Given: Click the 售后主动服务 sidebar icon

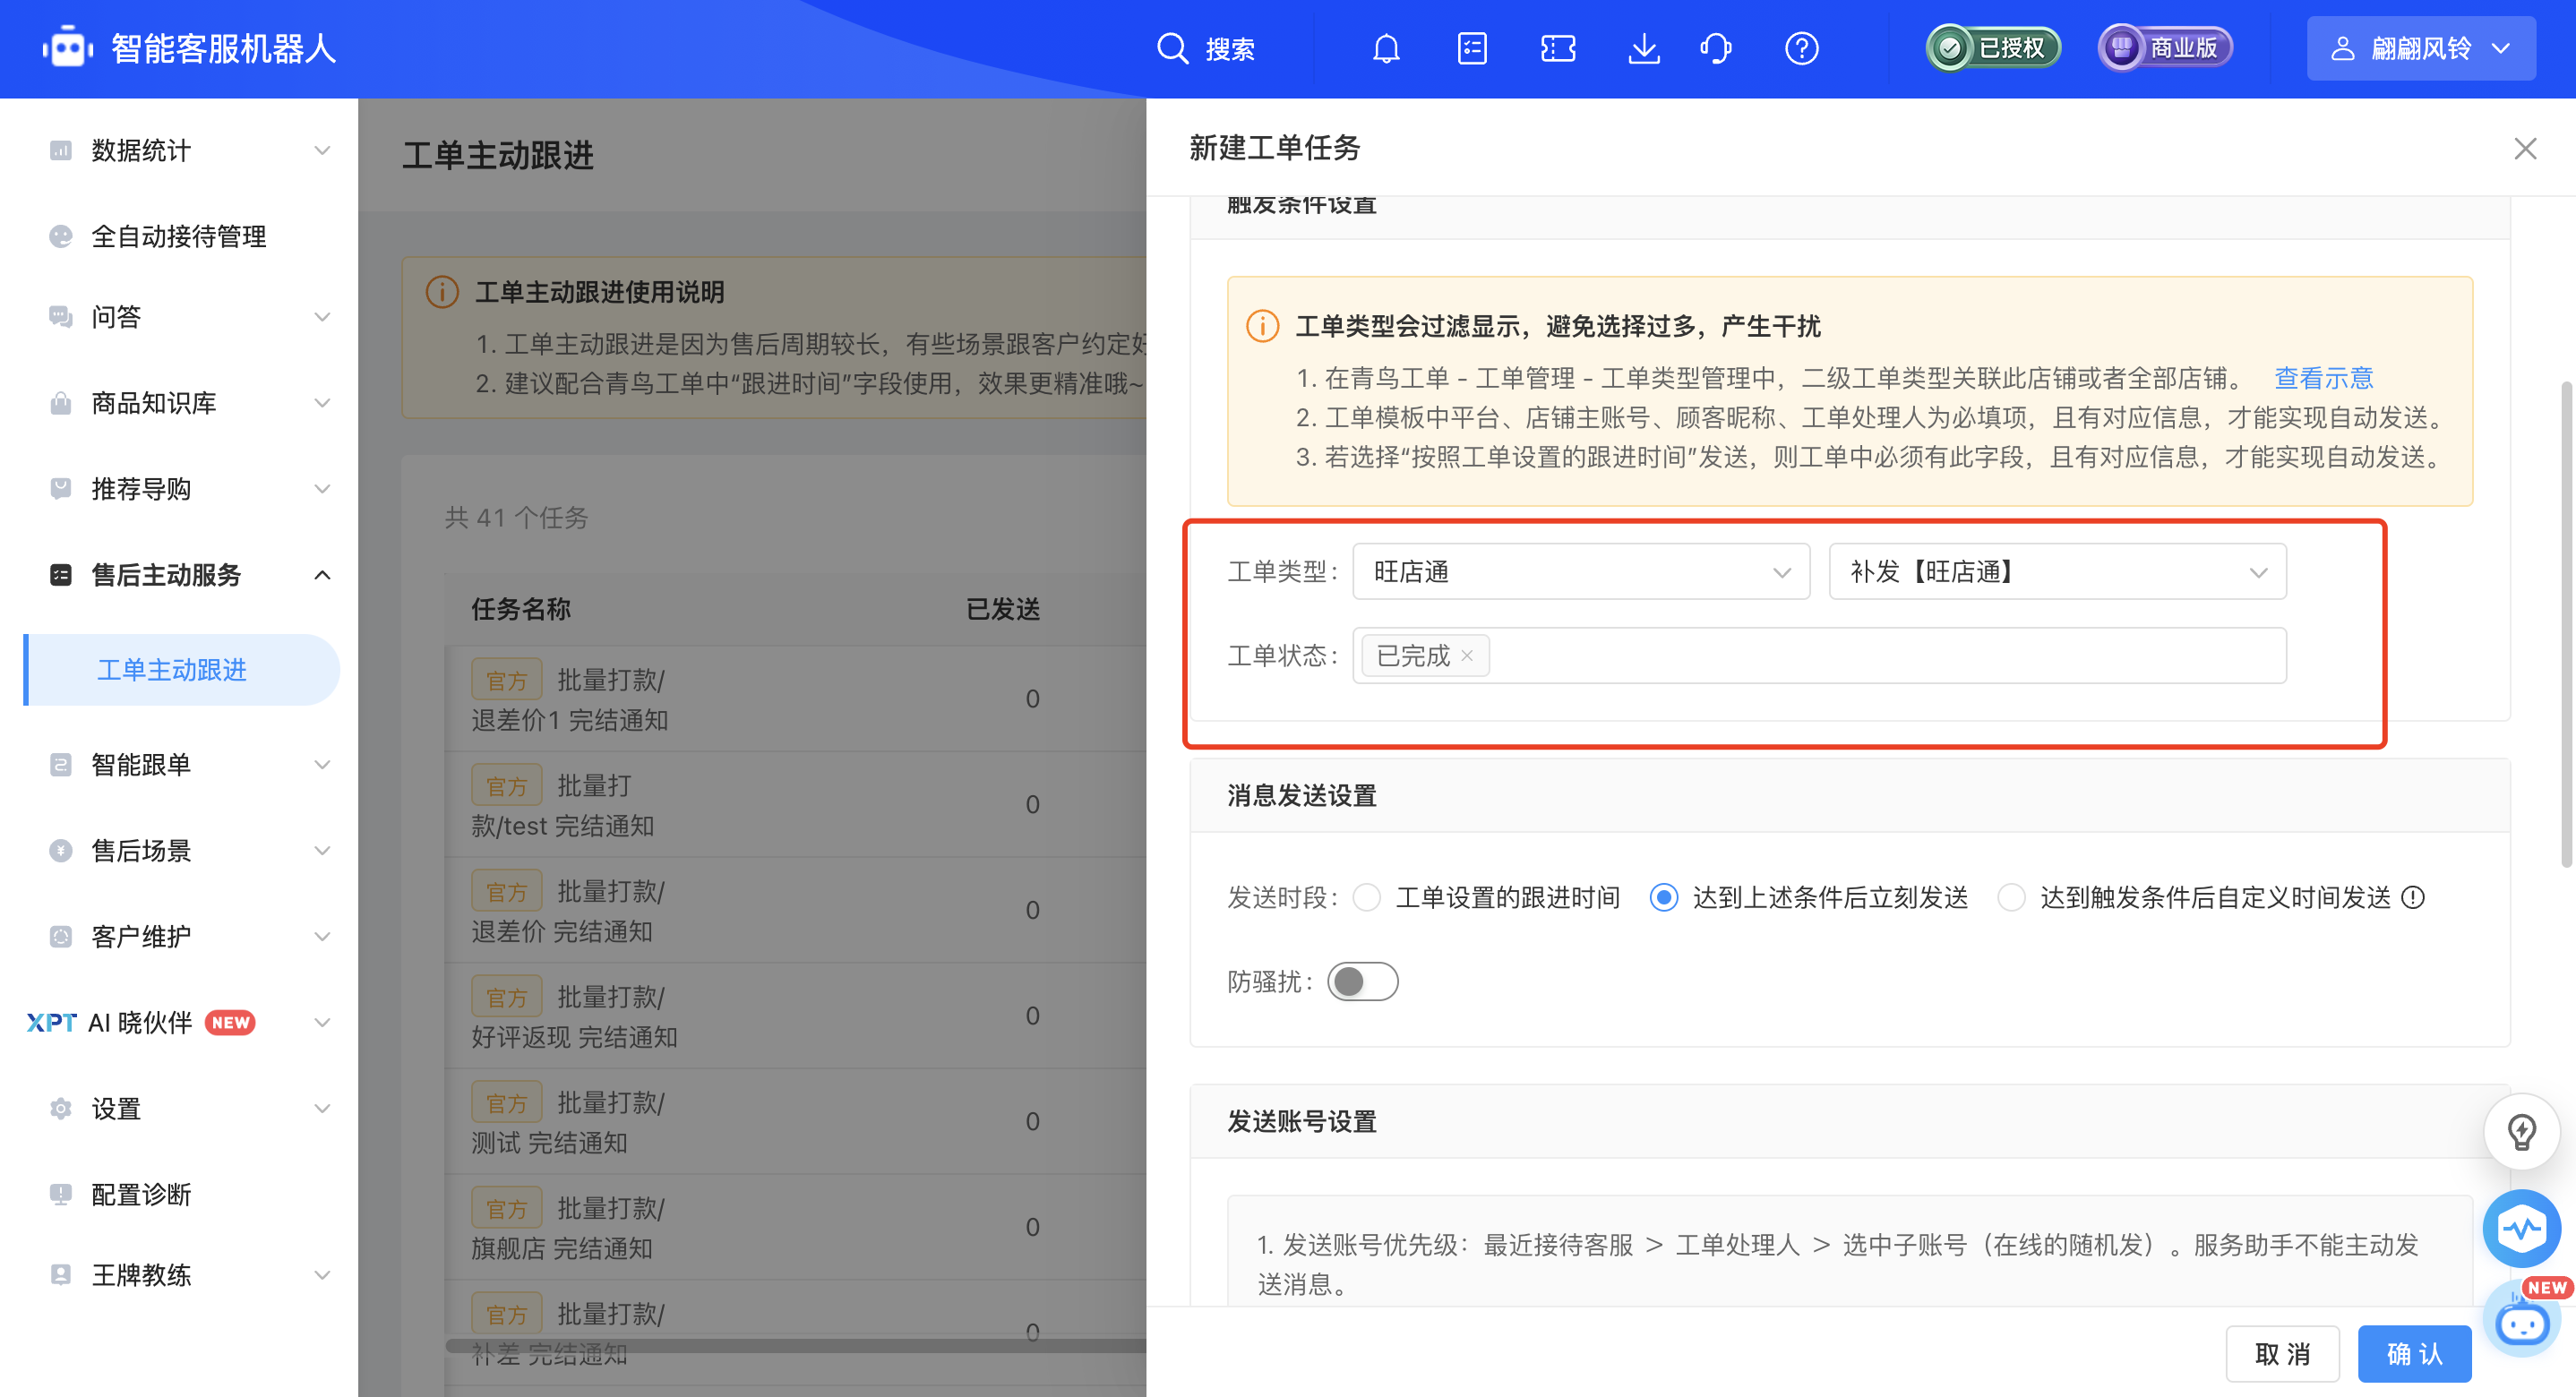Looking at the screenshot, I should click(60, 575).
